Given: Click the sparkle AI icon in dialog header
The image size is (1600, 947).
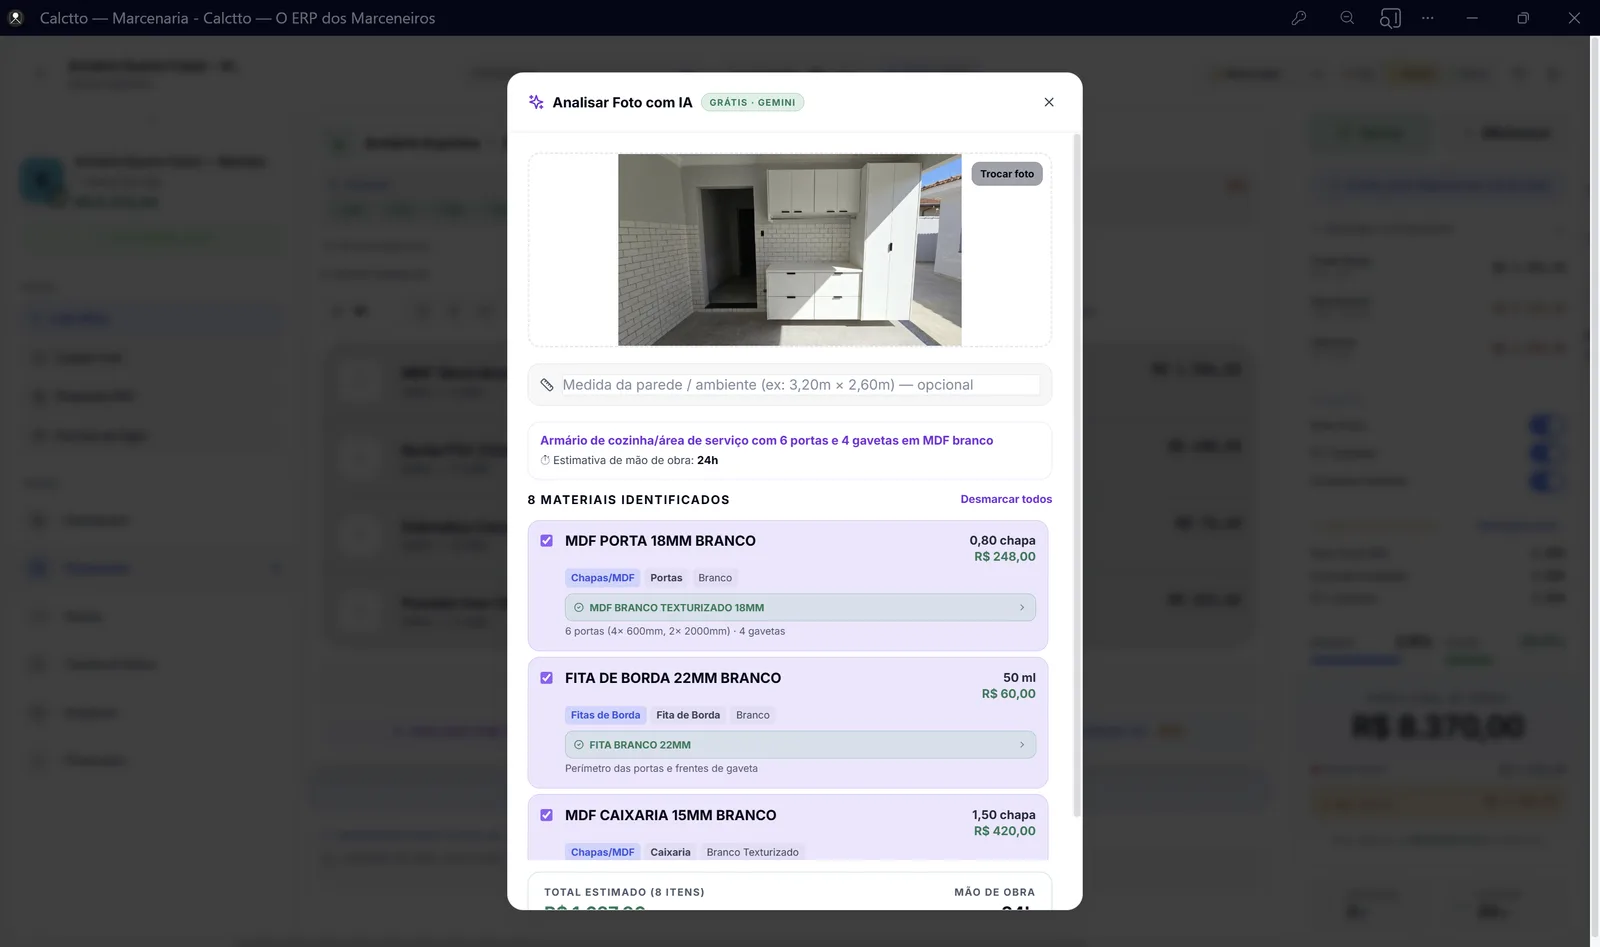Looking at the screenshot, I should point(536,102).
